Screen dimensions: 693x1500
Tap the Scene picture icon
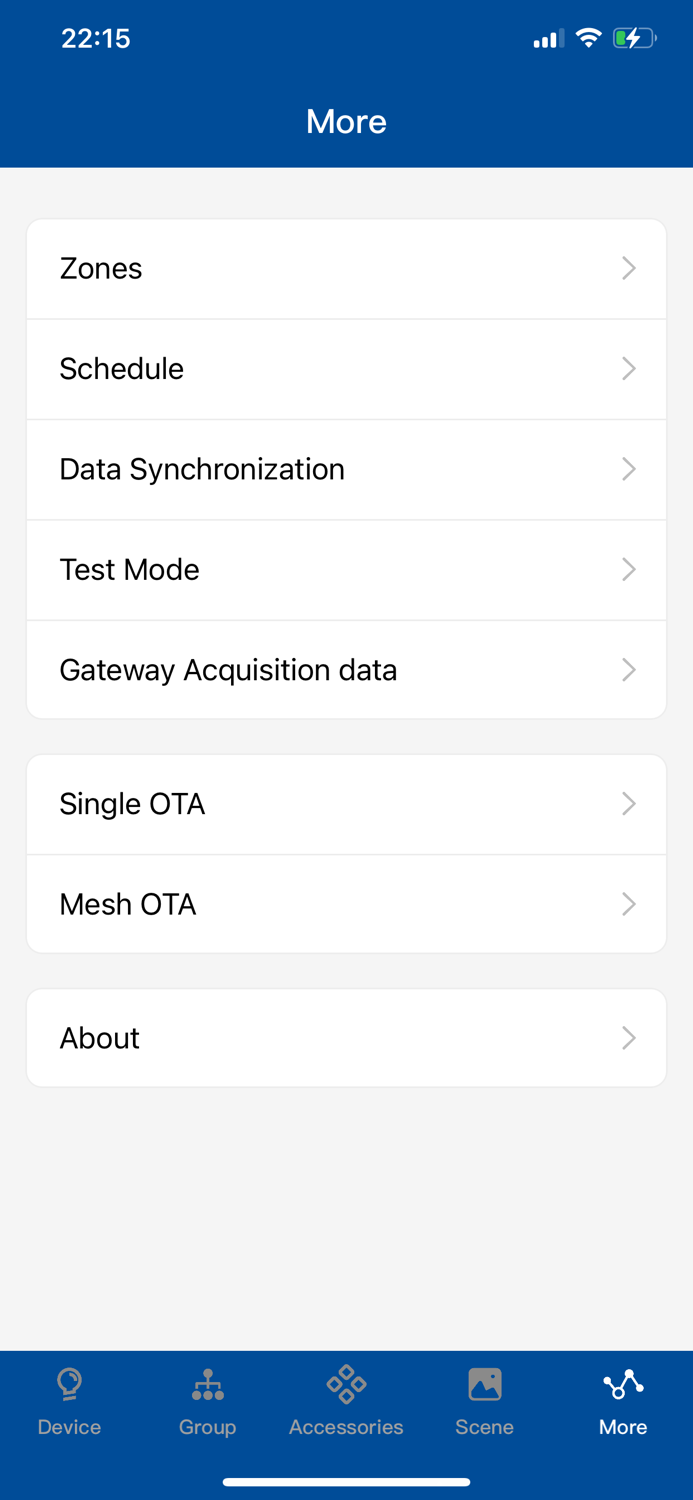[484, 1384]
